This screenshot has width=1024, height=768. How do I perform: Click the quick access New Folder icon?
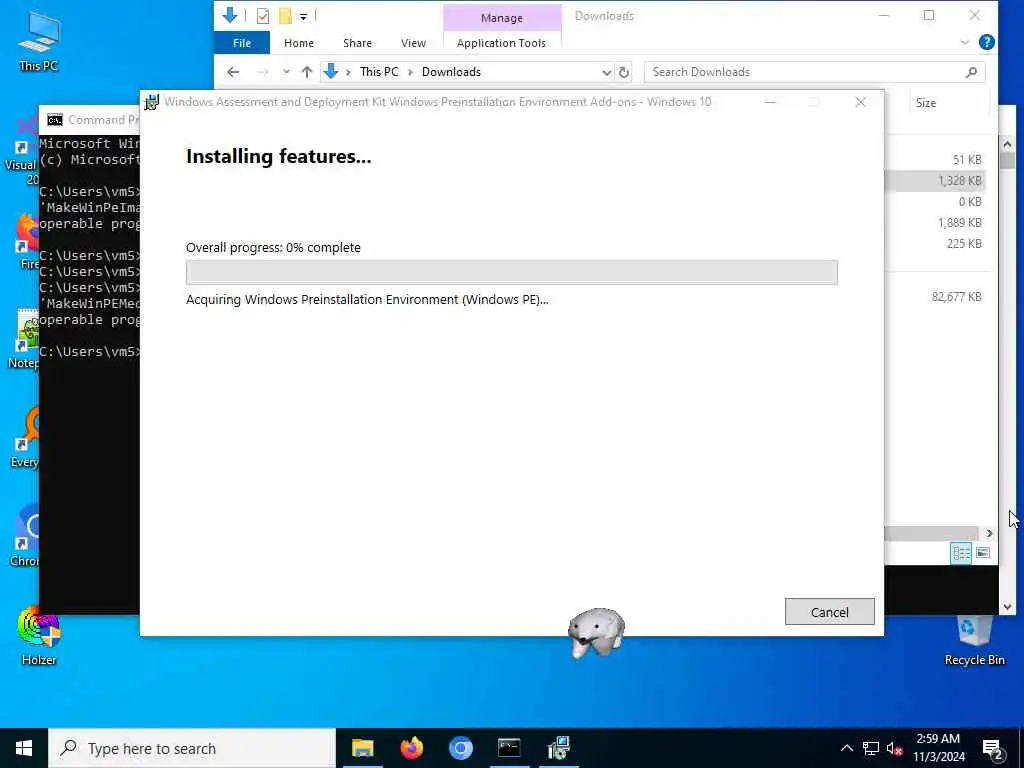(x=285, y=16)
